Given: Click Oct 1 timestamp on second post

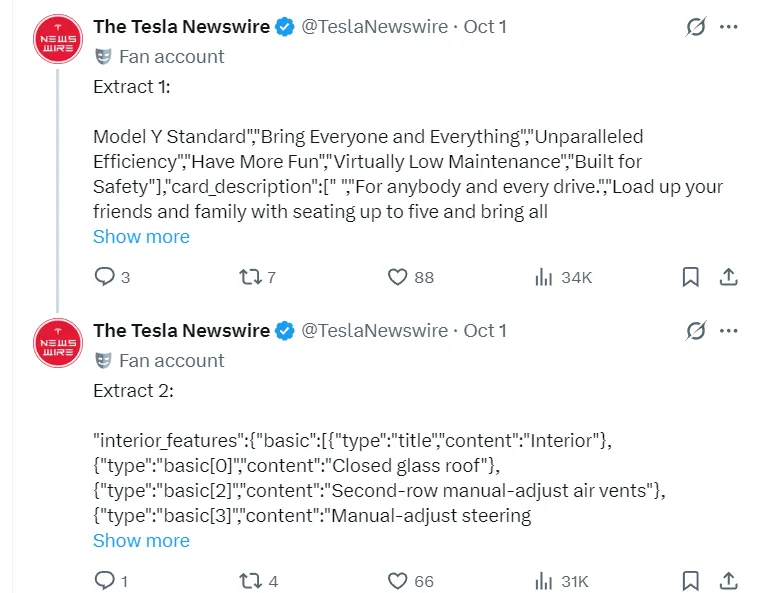Looking at the screenshot, I should (486, 331).
